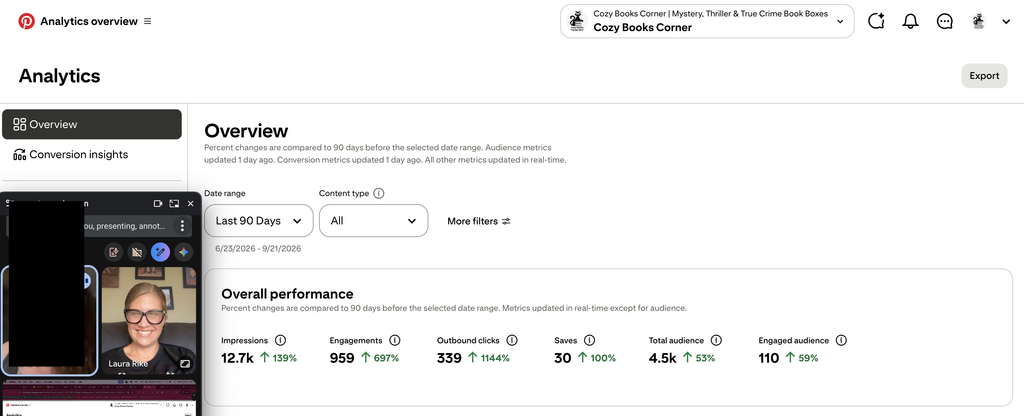Click the Gemini sparkle icon in the meeting popup
The height and width of the screenshot is (416, 1024).
(184, 252)
